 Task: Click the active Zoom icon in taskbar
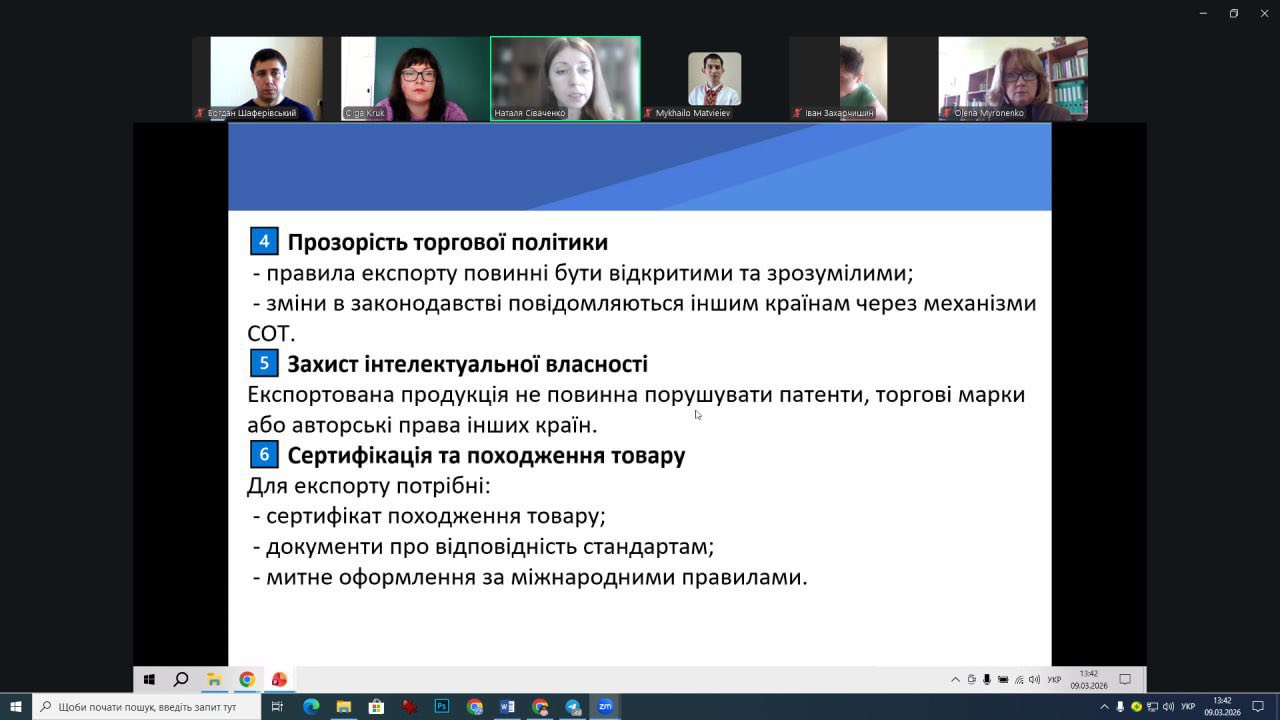(x=605, y=707)
